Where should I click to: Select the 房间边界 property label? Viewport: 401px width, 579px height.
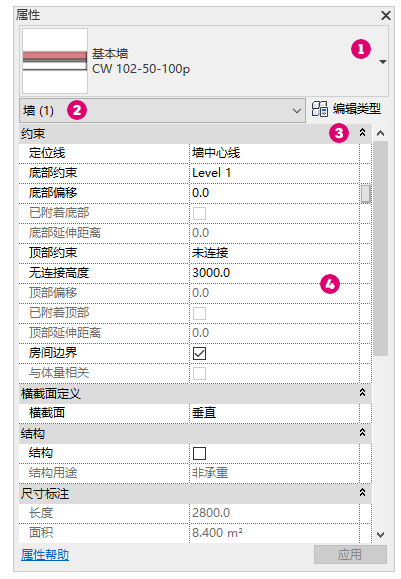pos(53,353)
